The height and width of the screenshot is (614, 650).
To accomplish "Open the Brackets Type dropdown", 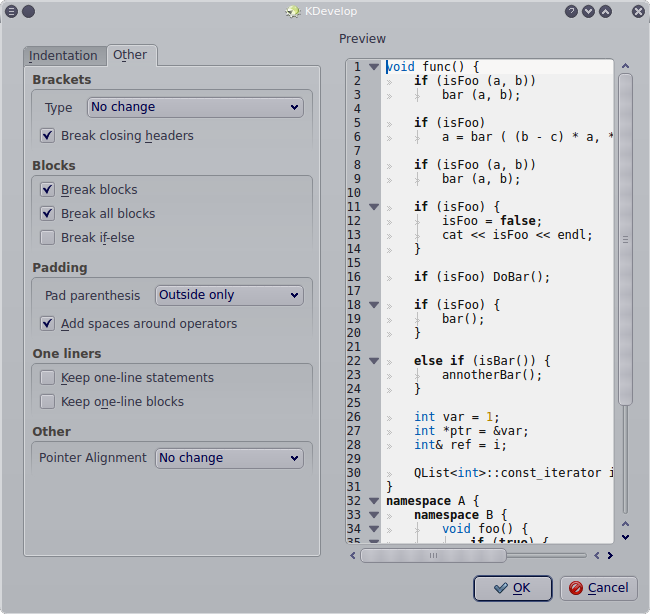I will point(195,107).
